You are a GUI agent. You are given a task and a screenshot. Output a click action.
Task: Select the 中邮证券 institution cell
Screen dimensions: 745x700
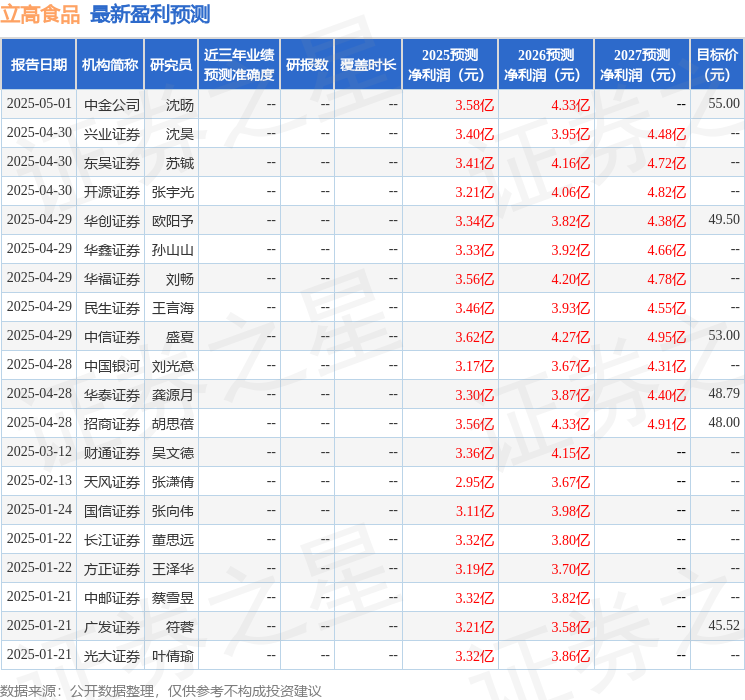112,598
